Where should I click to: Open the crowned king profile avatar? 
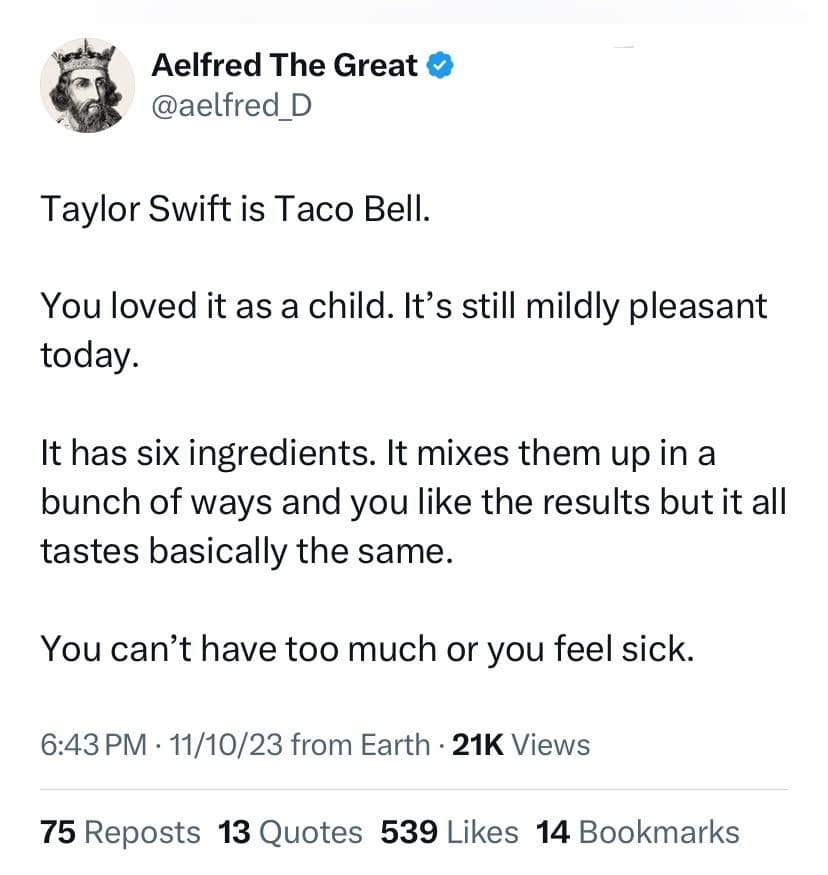(x=88, y=86)
